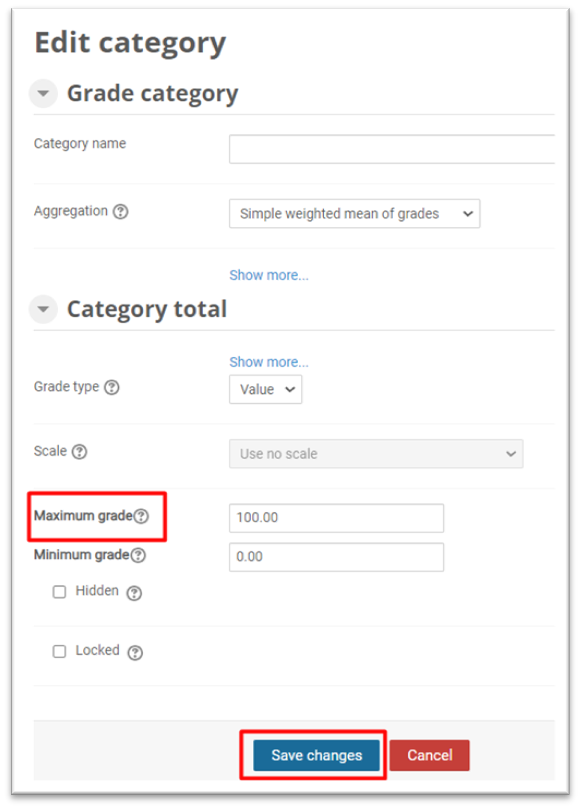Tick the Locked checkbox
The image size is (581, 809).
coord(59,651)
